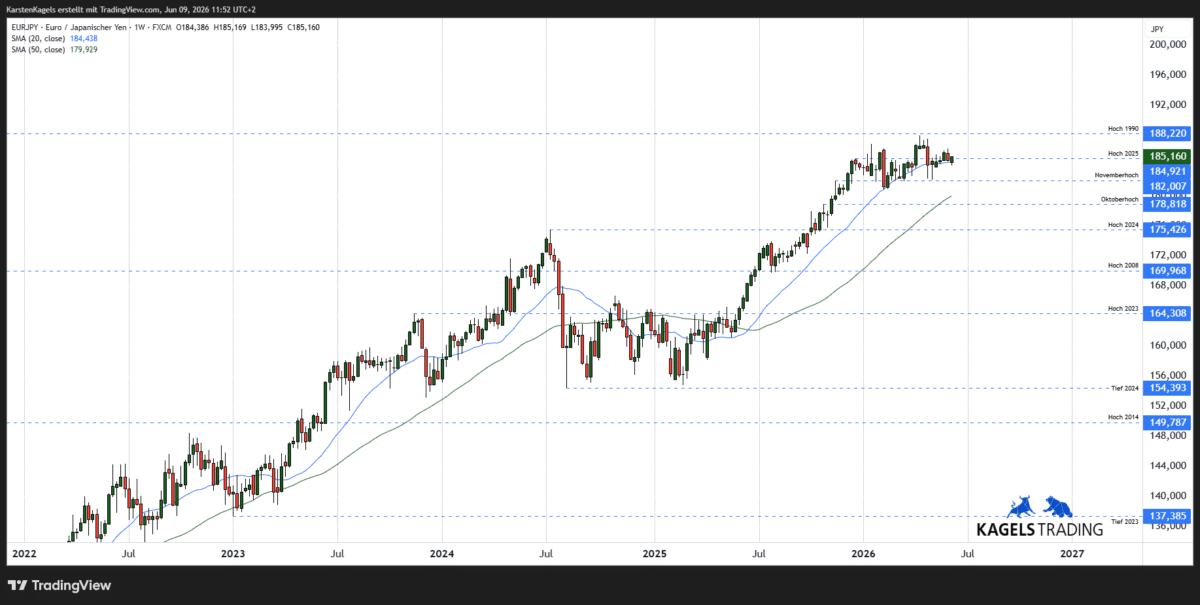Click the 200,000 price axis tick

click(1168, 45)
